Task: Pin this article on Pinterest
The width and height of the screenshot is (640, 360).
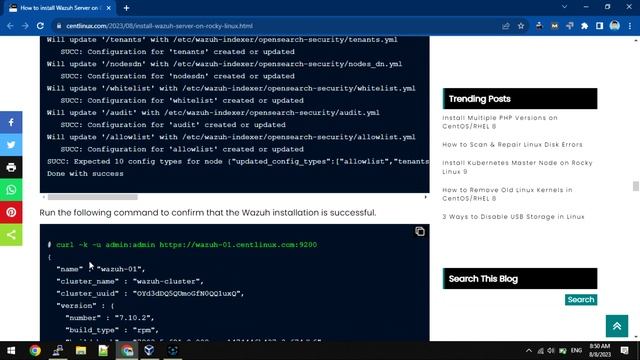Action: [11, 212]
